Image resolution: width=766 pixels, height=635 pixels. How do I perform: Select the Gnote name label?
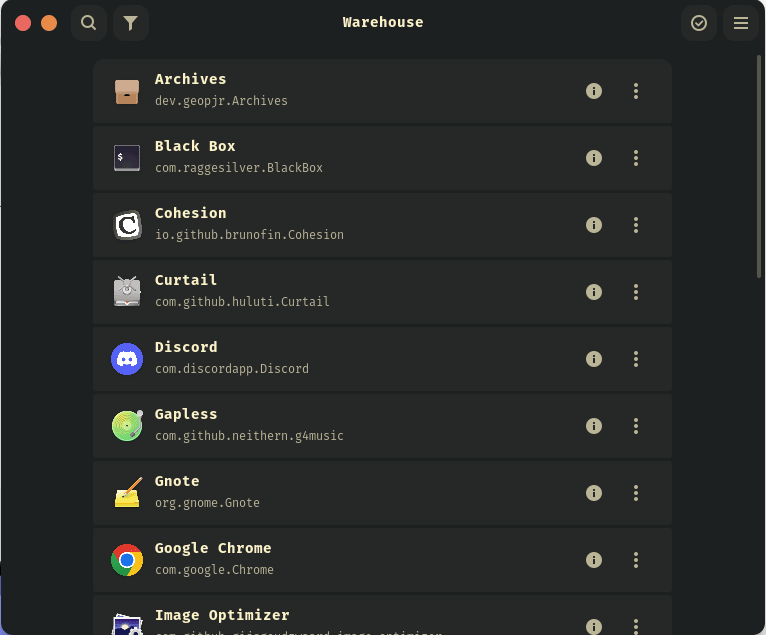click(x=177, y=481)
